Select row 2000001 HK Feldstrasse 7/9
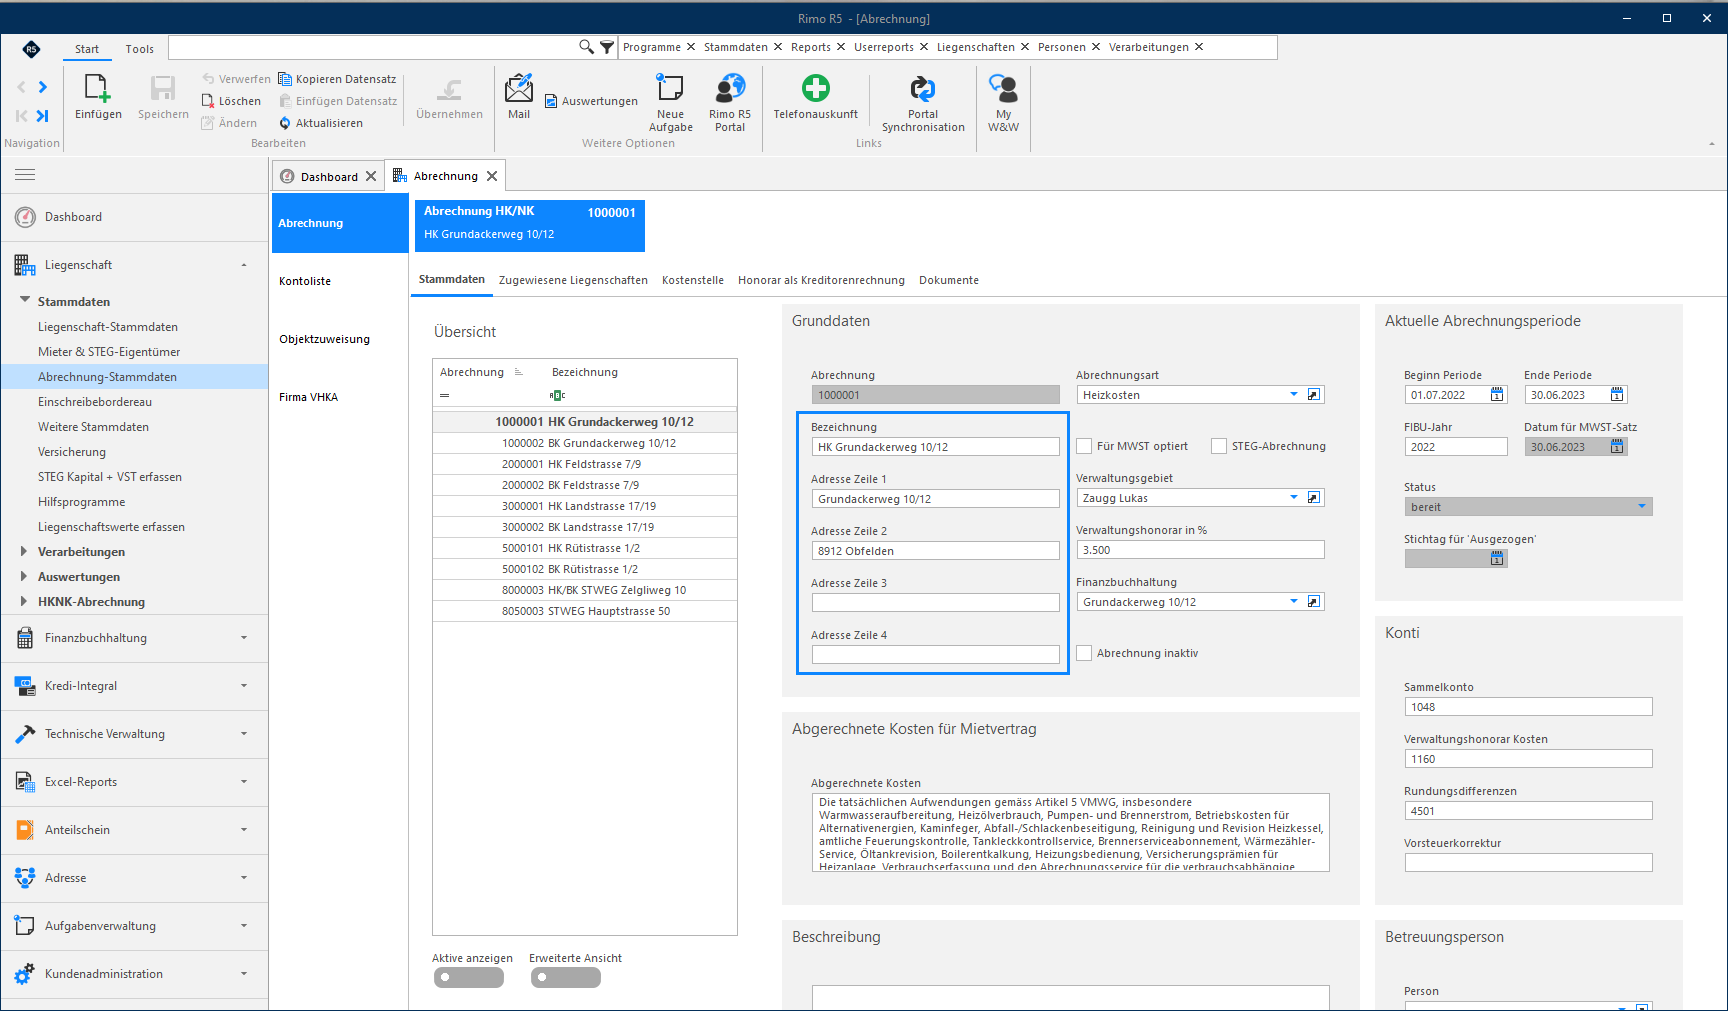1728x1011 pixels. point(585,464)
